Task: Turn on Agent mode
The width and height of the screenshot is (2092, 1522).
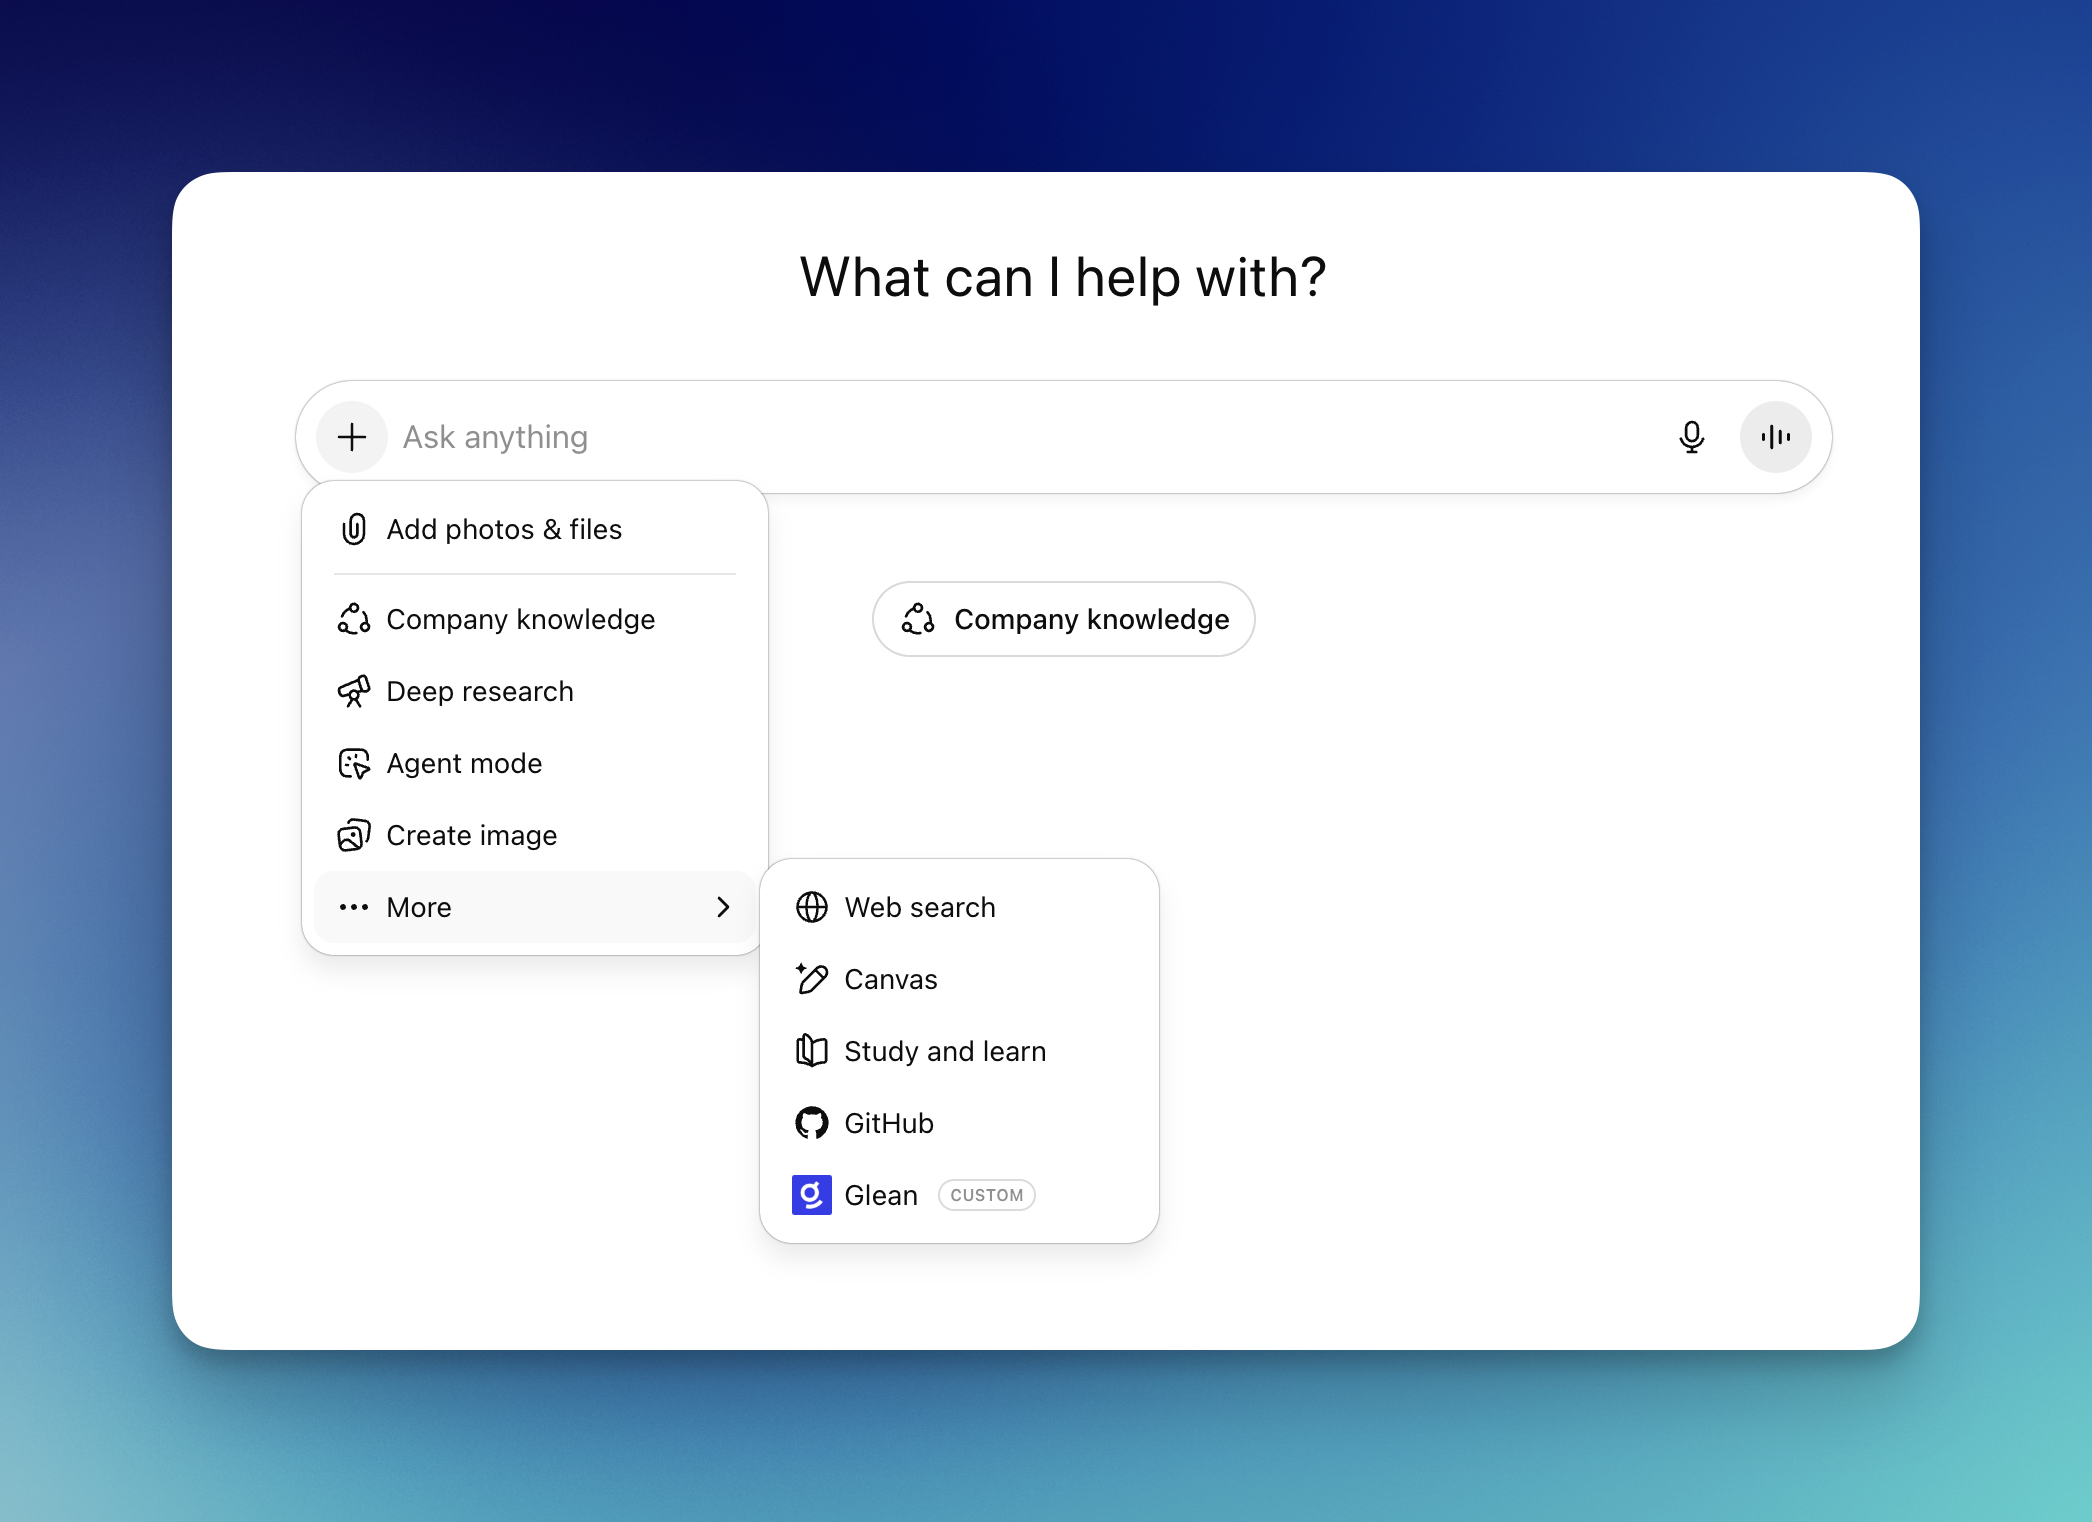Action: [x=463, y=763]
